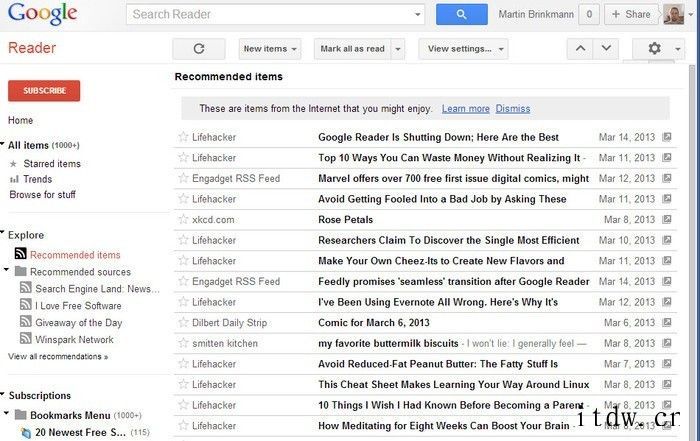This screenshot has width=700, height=441.
Task: Open the New items dropdown
Action: [x=270, y=49]
